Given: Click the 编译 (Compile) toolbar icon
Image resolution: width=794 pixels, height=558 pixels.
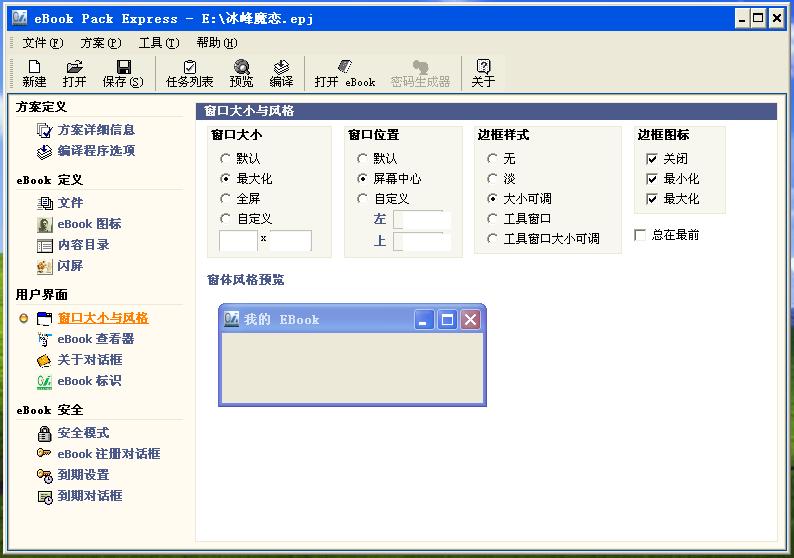Looking at the screenshot, I should (x=281, y=66).
